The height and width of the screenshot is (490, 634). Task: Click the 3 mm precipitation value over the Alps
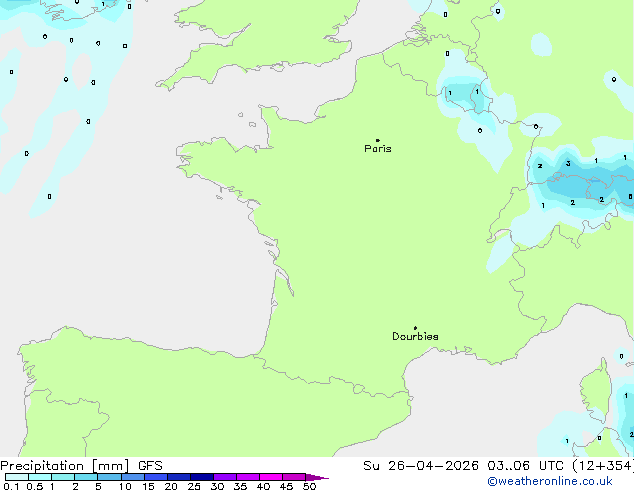tap(568, 163)
